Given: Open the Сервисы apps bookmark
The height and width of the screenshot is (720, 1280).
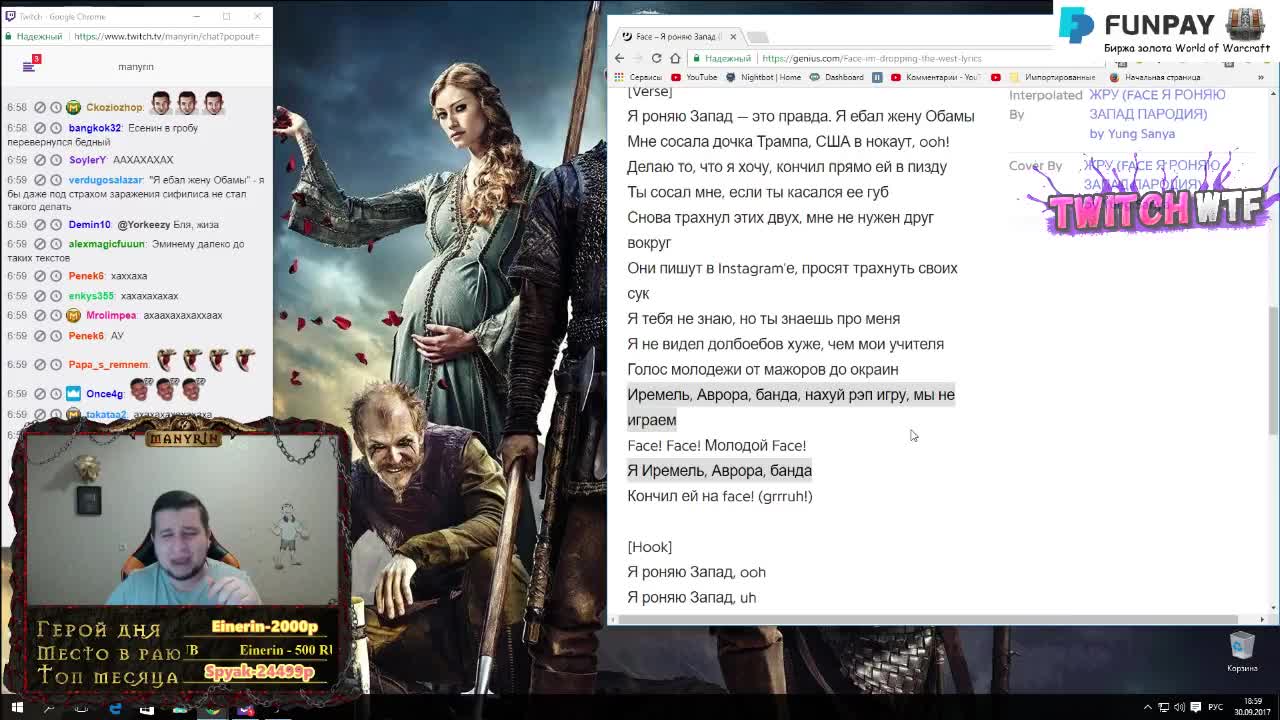Looking at the screenshot, I should pos(640,77).
